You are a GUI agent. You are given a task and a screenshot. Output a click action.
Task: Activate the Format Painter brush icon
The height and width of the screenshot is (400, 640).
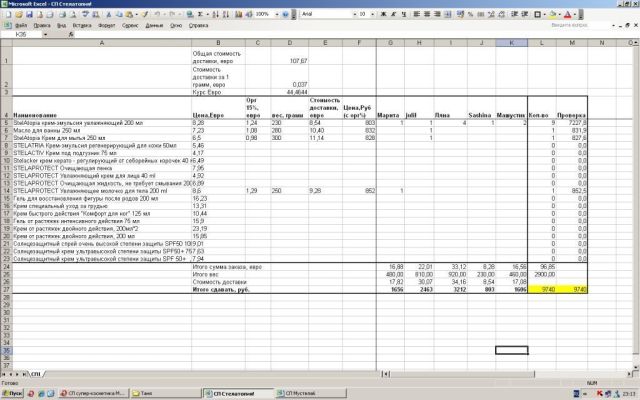click(145, 14)
